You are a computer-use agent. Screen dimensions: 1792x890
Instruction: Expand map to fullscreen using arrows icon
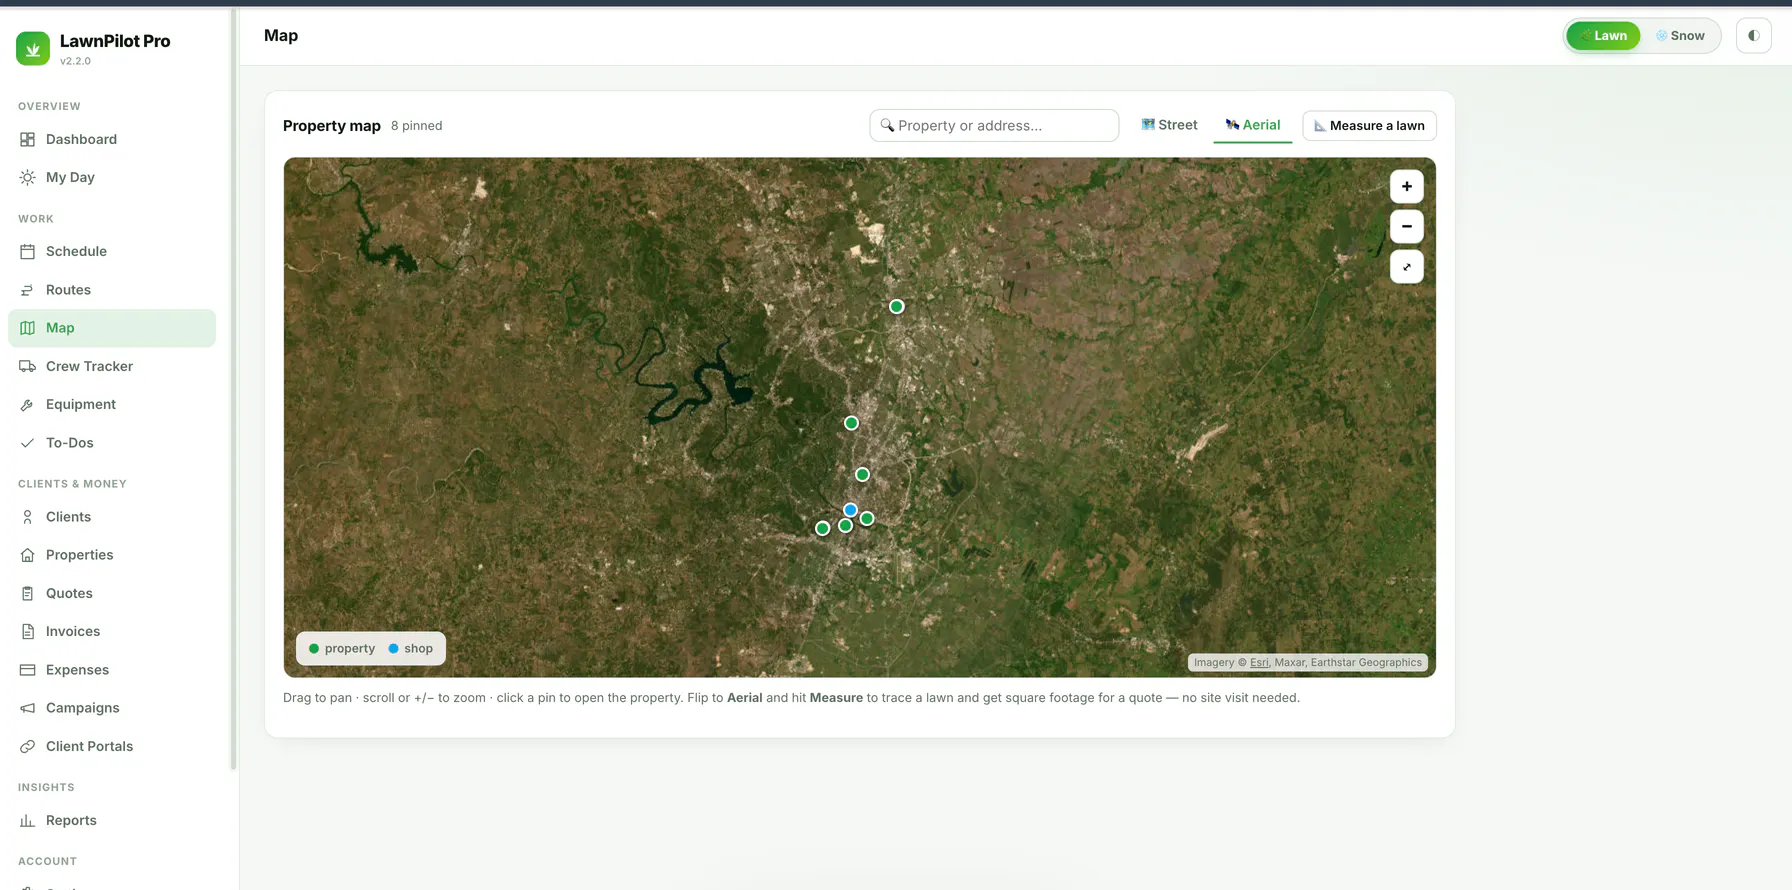(x=1406, y=267)
